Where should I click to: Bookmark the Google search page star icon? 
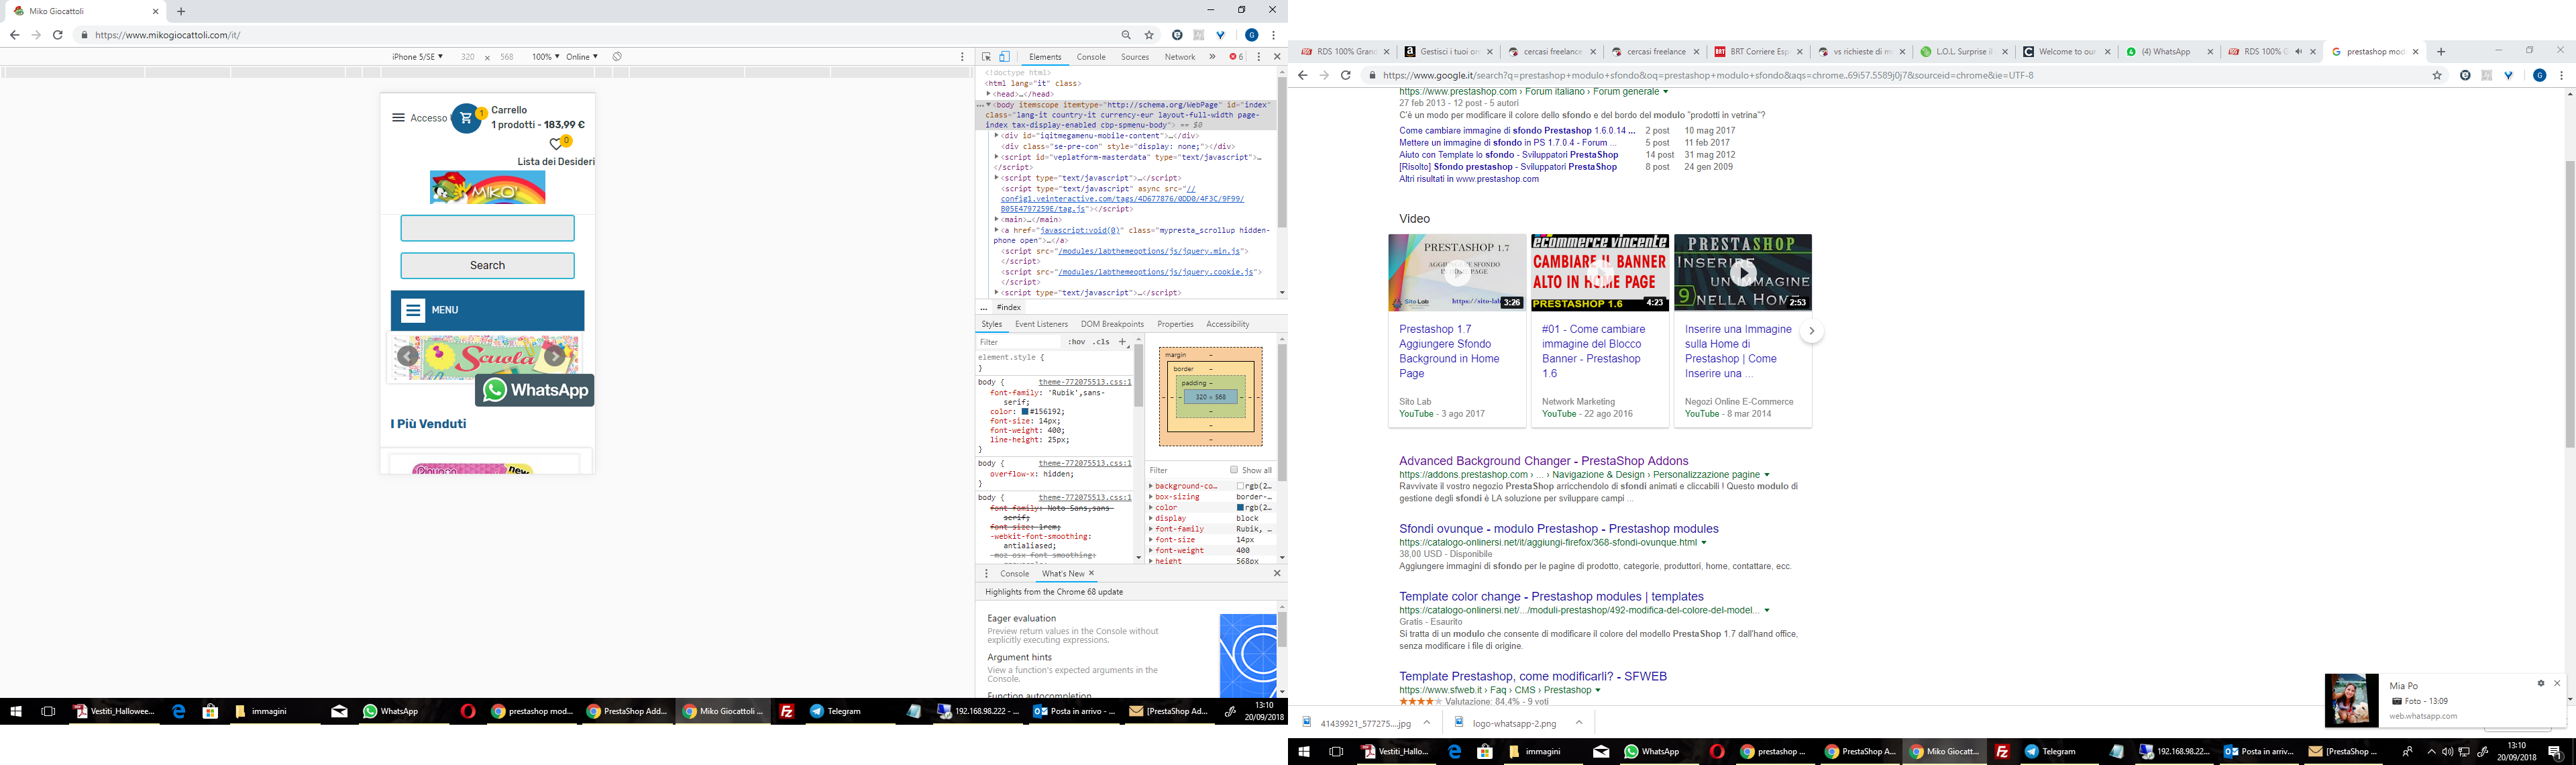click(x=2437, y=75)
